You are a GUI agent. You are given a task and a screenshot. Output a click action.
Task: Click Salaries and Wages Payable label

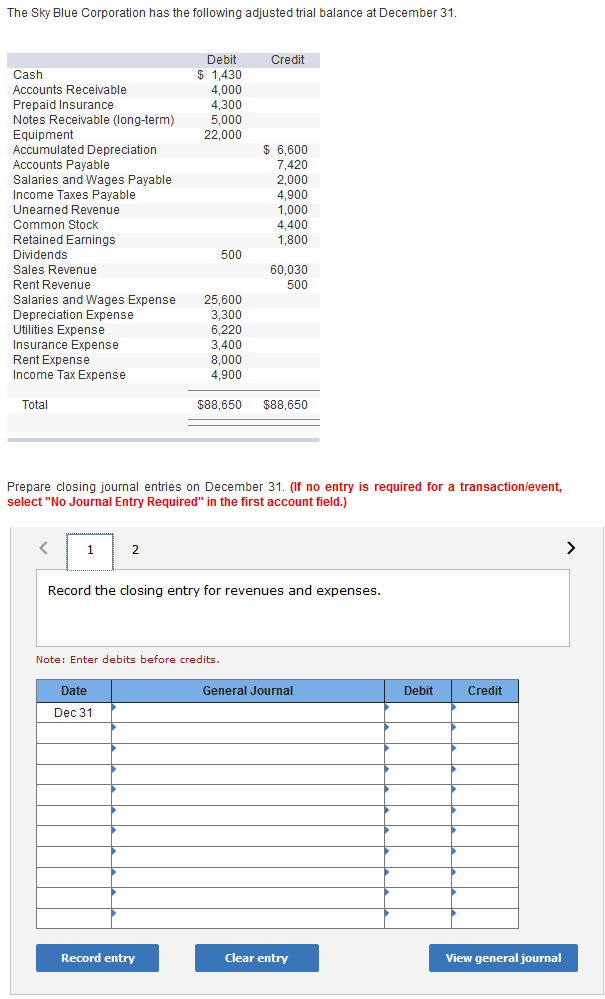tap(92, 180)
